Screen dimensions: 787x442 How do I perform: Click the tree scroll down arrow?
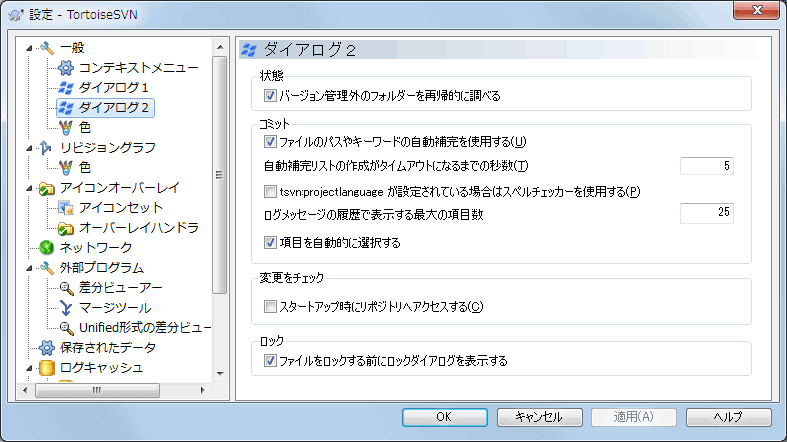[220, 373]
